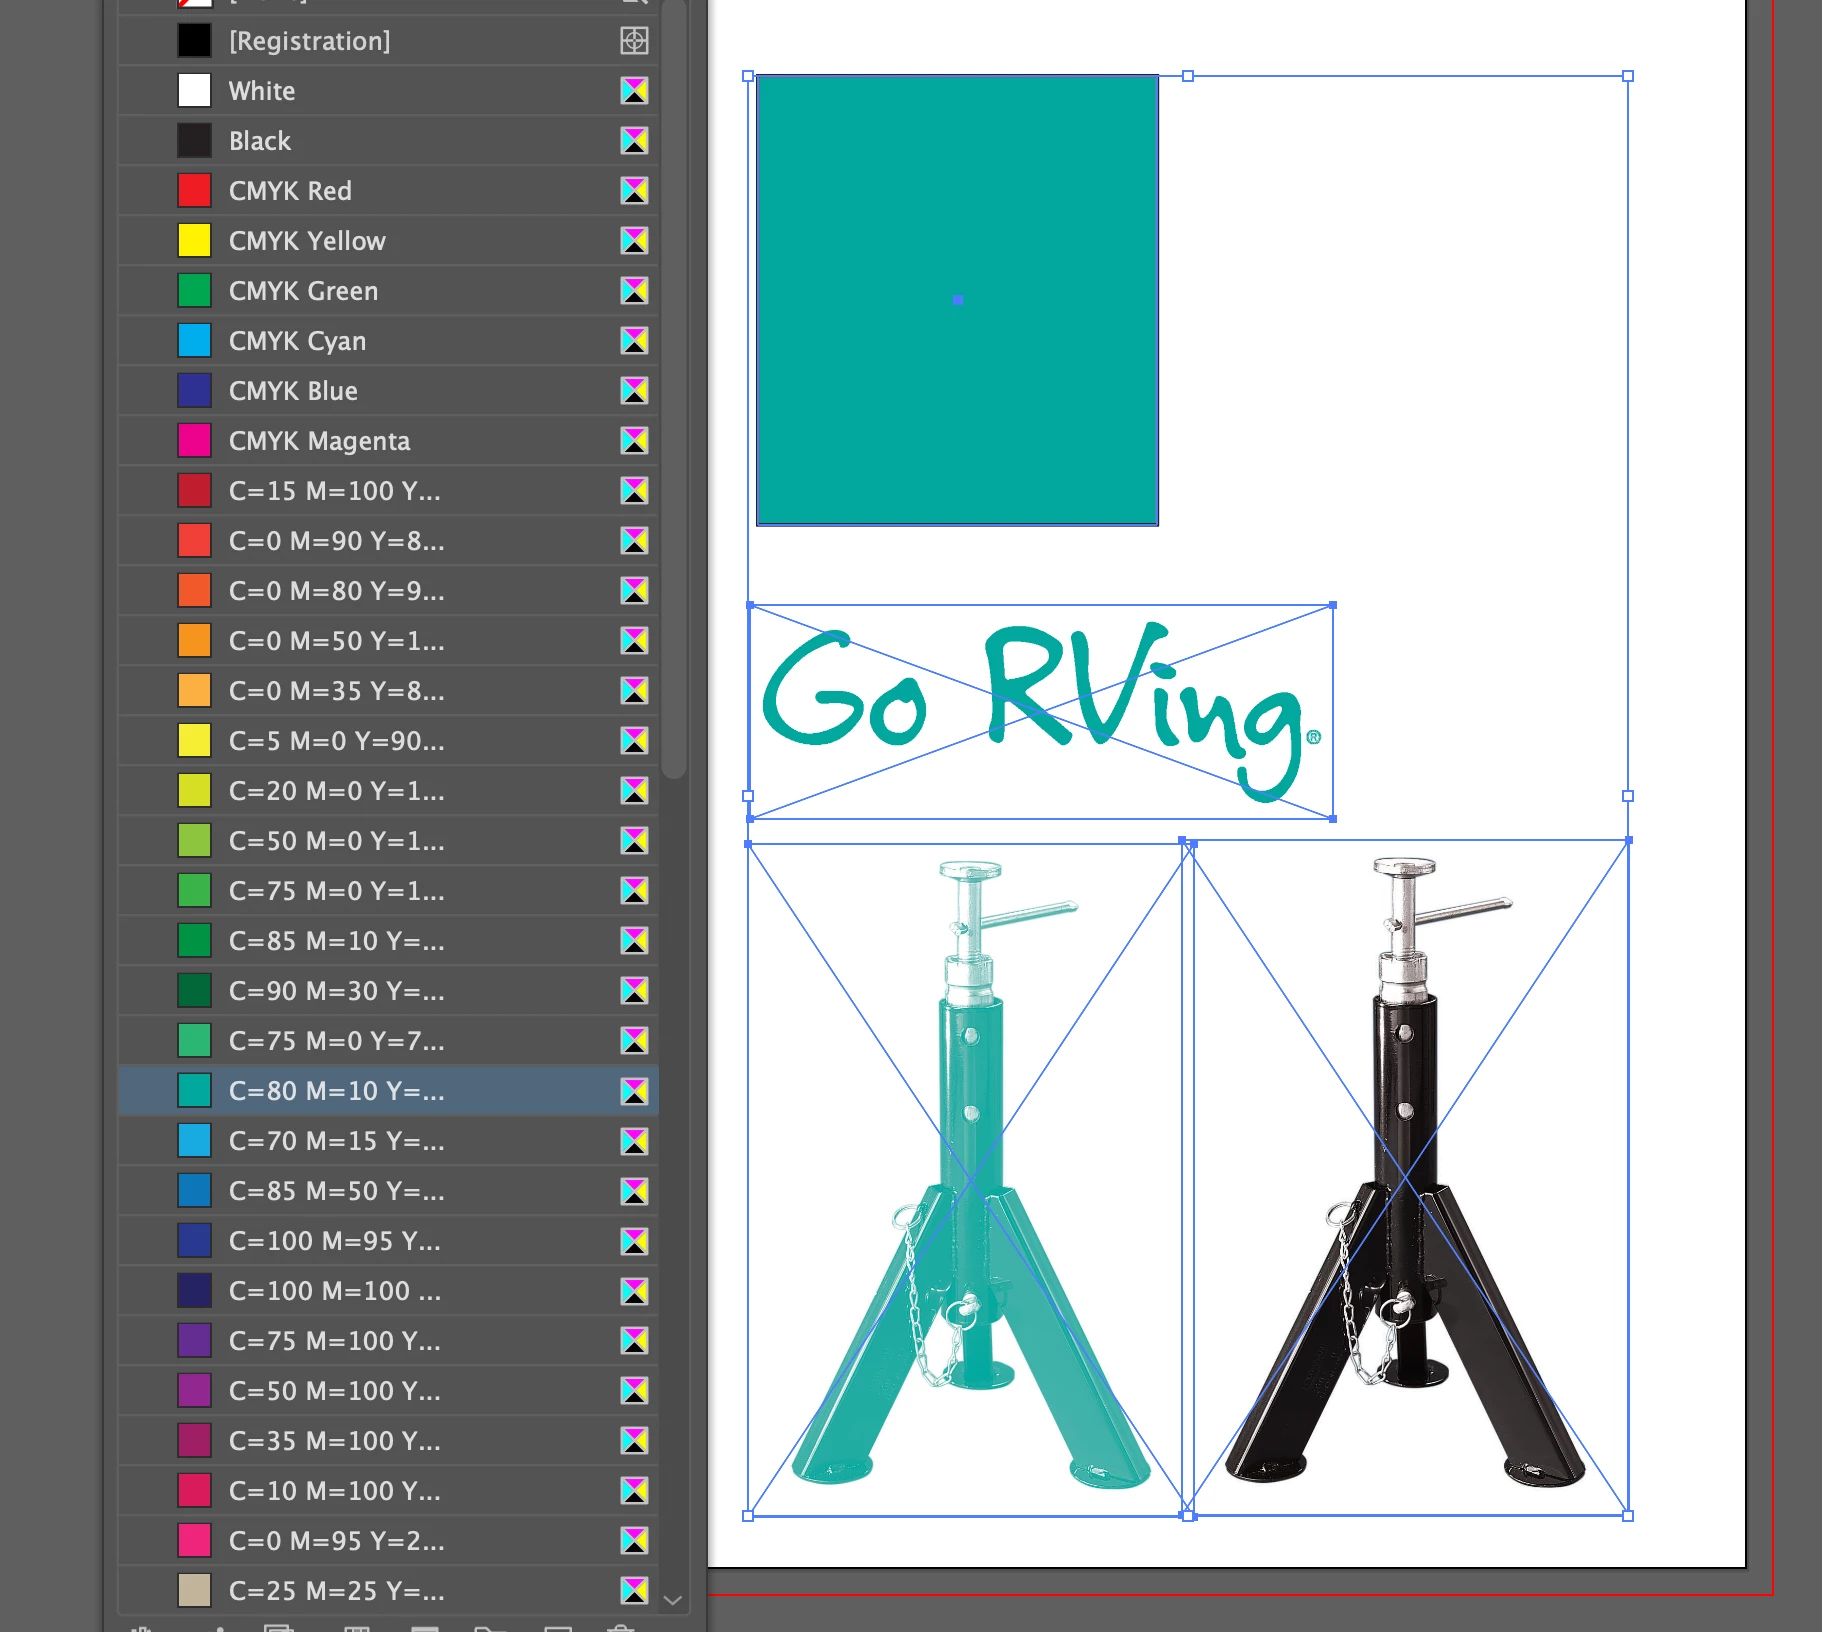The image size is (1822, 1632).
Task: Click process icon on C=90 M=30 row
Action: coord(634,991)
